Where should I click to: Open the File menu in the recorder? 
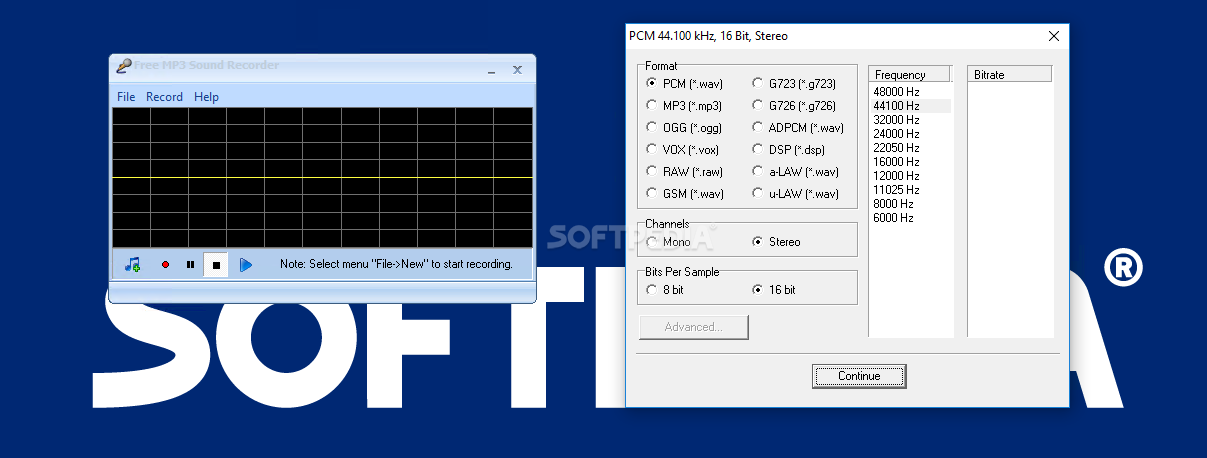click(126, 97)
